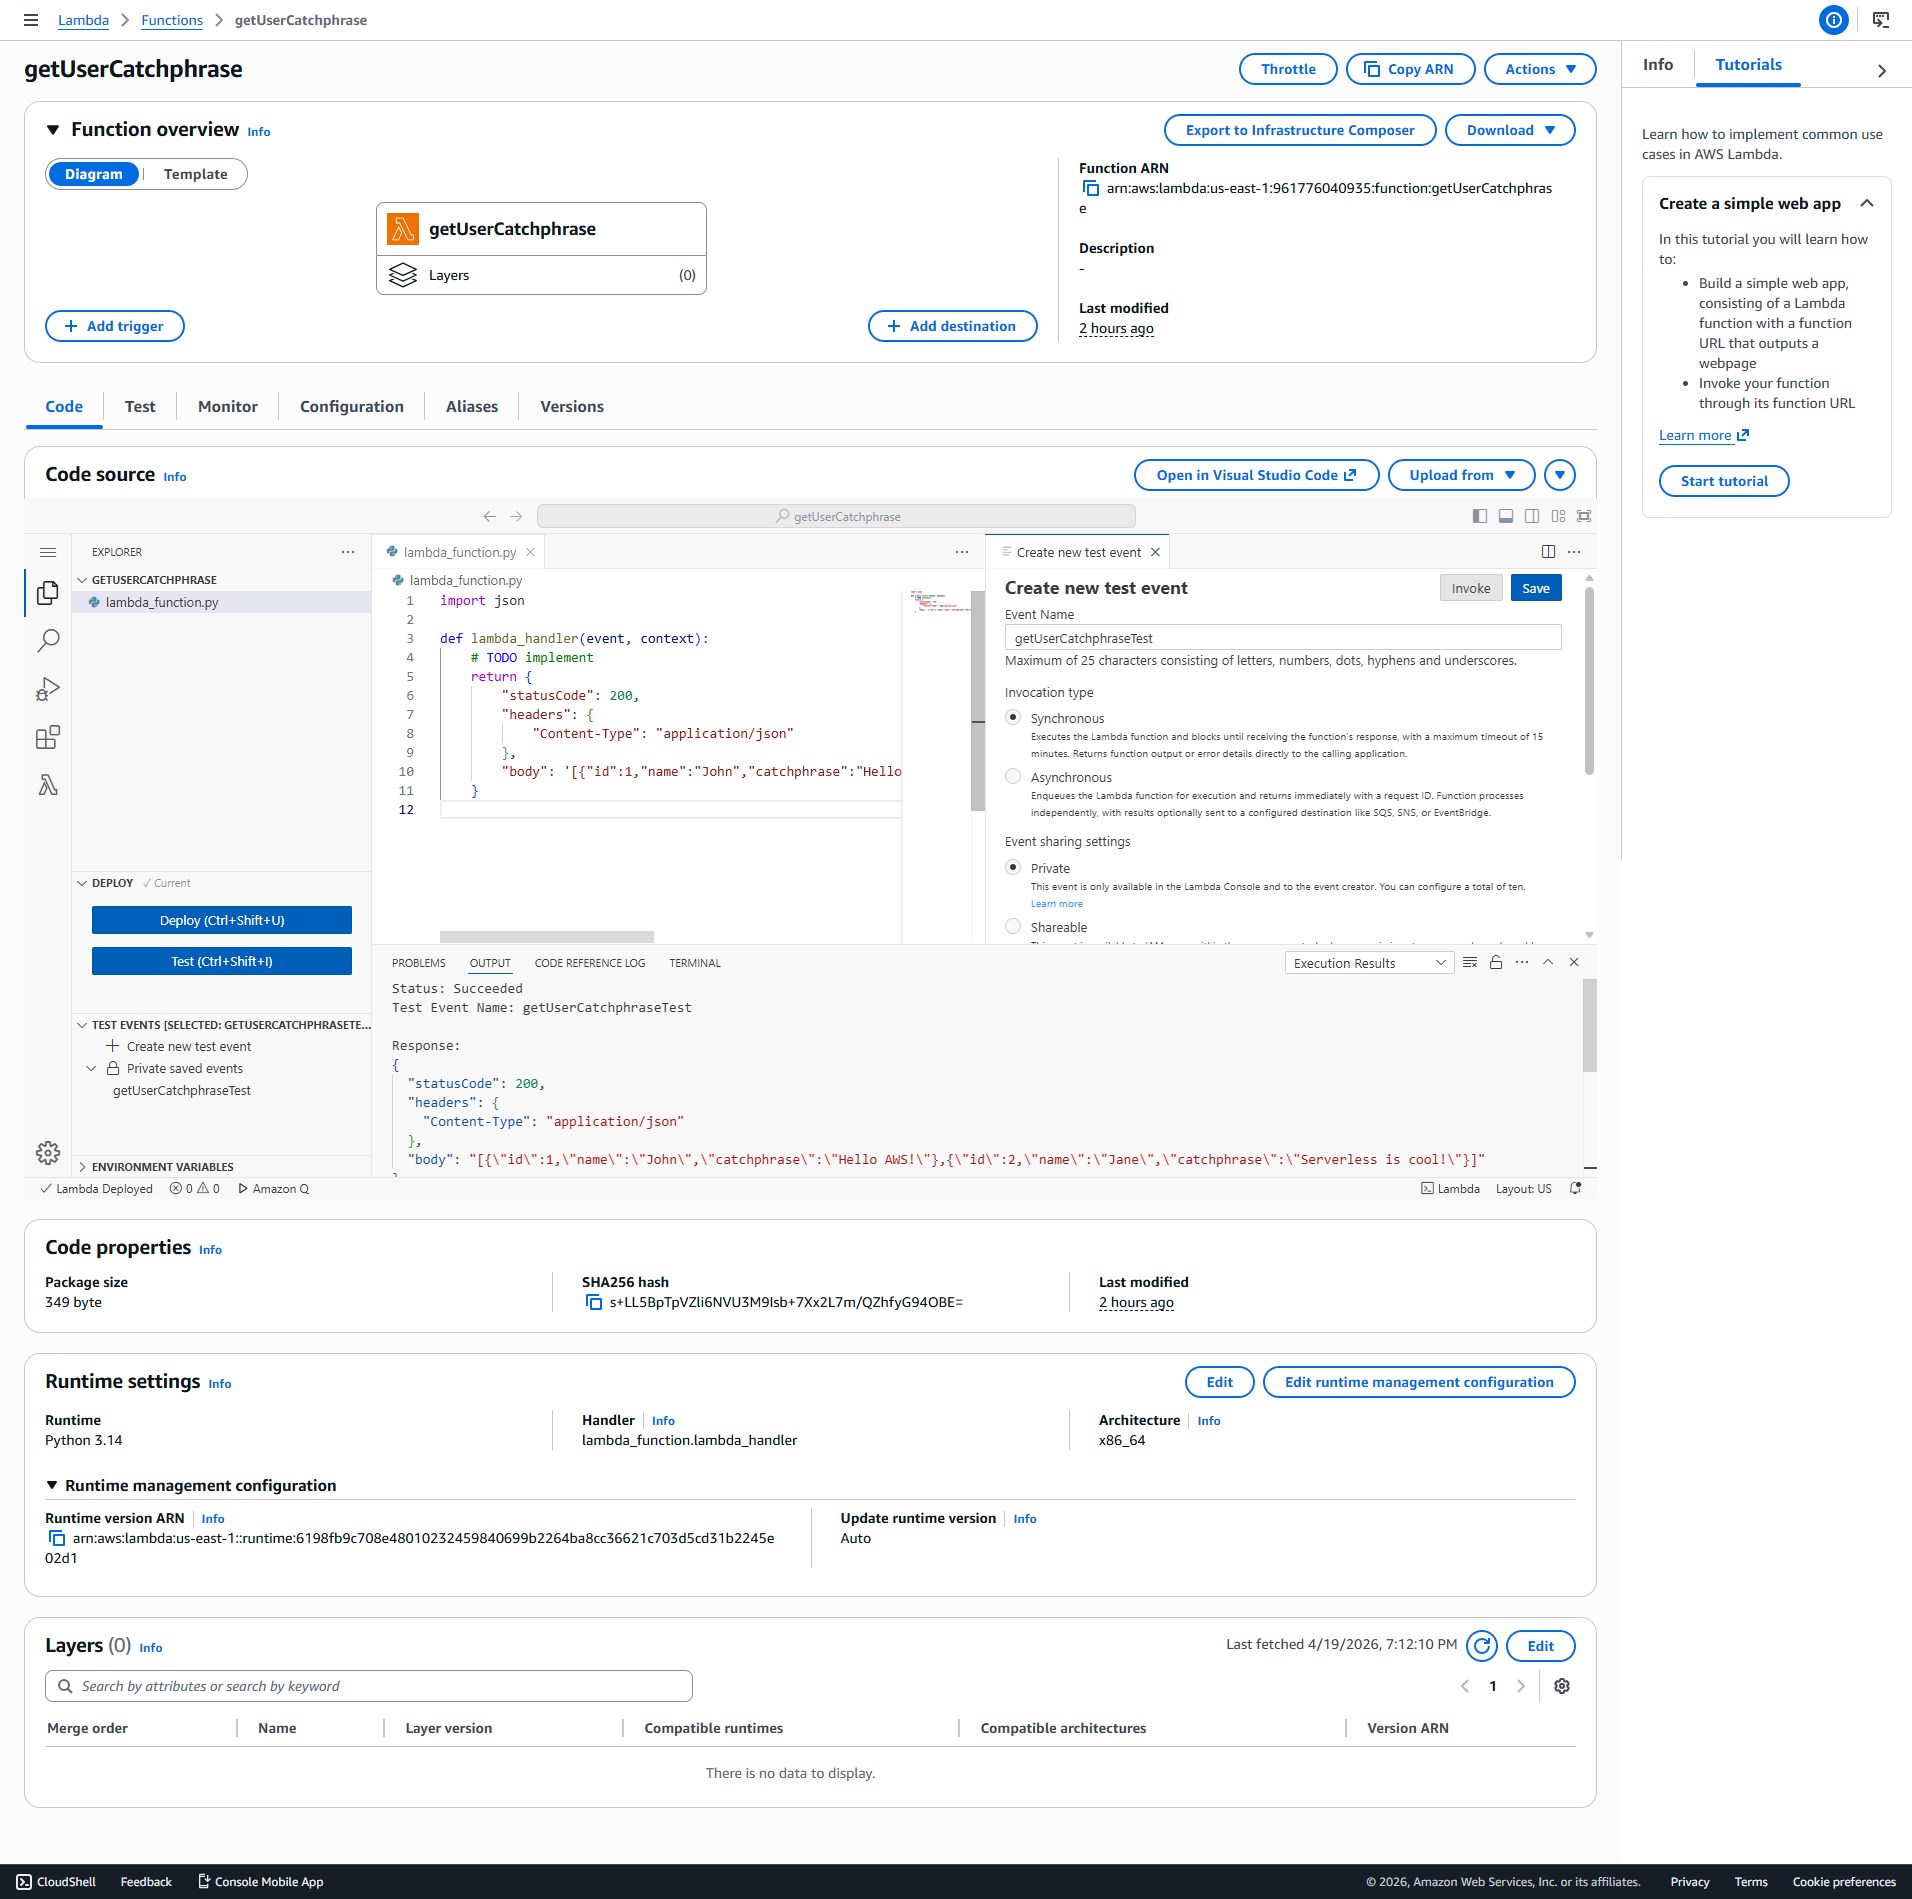Collapse the Function overview section

click(x=53, y=130)
